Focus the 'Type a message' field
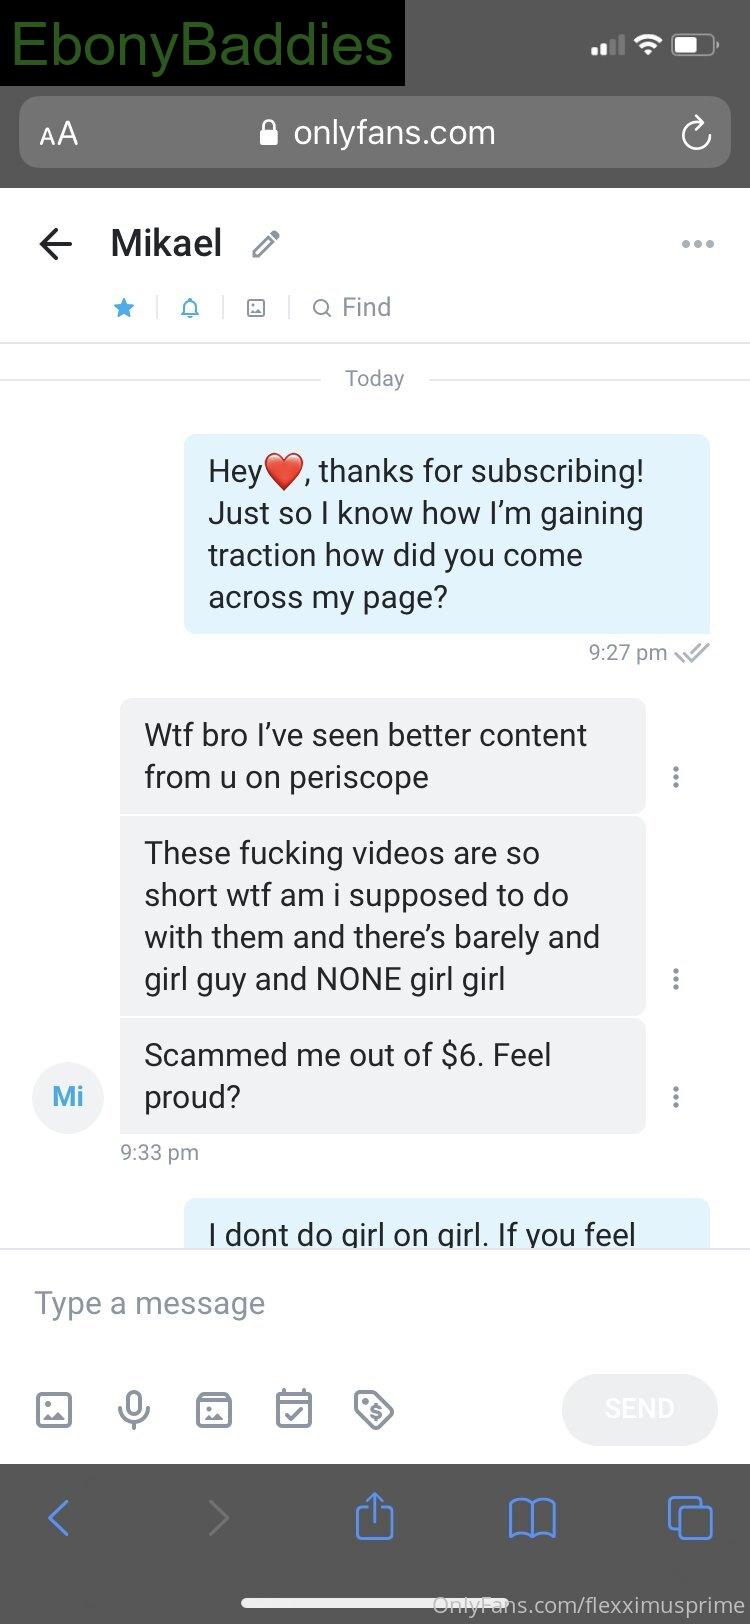Image resolution: width=750 pixels, height=1624 pixels. tap(375, 1303)
